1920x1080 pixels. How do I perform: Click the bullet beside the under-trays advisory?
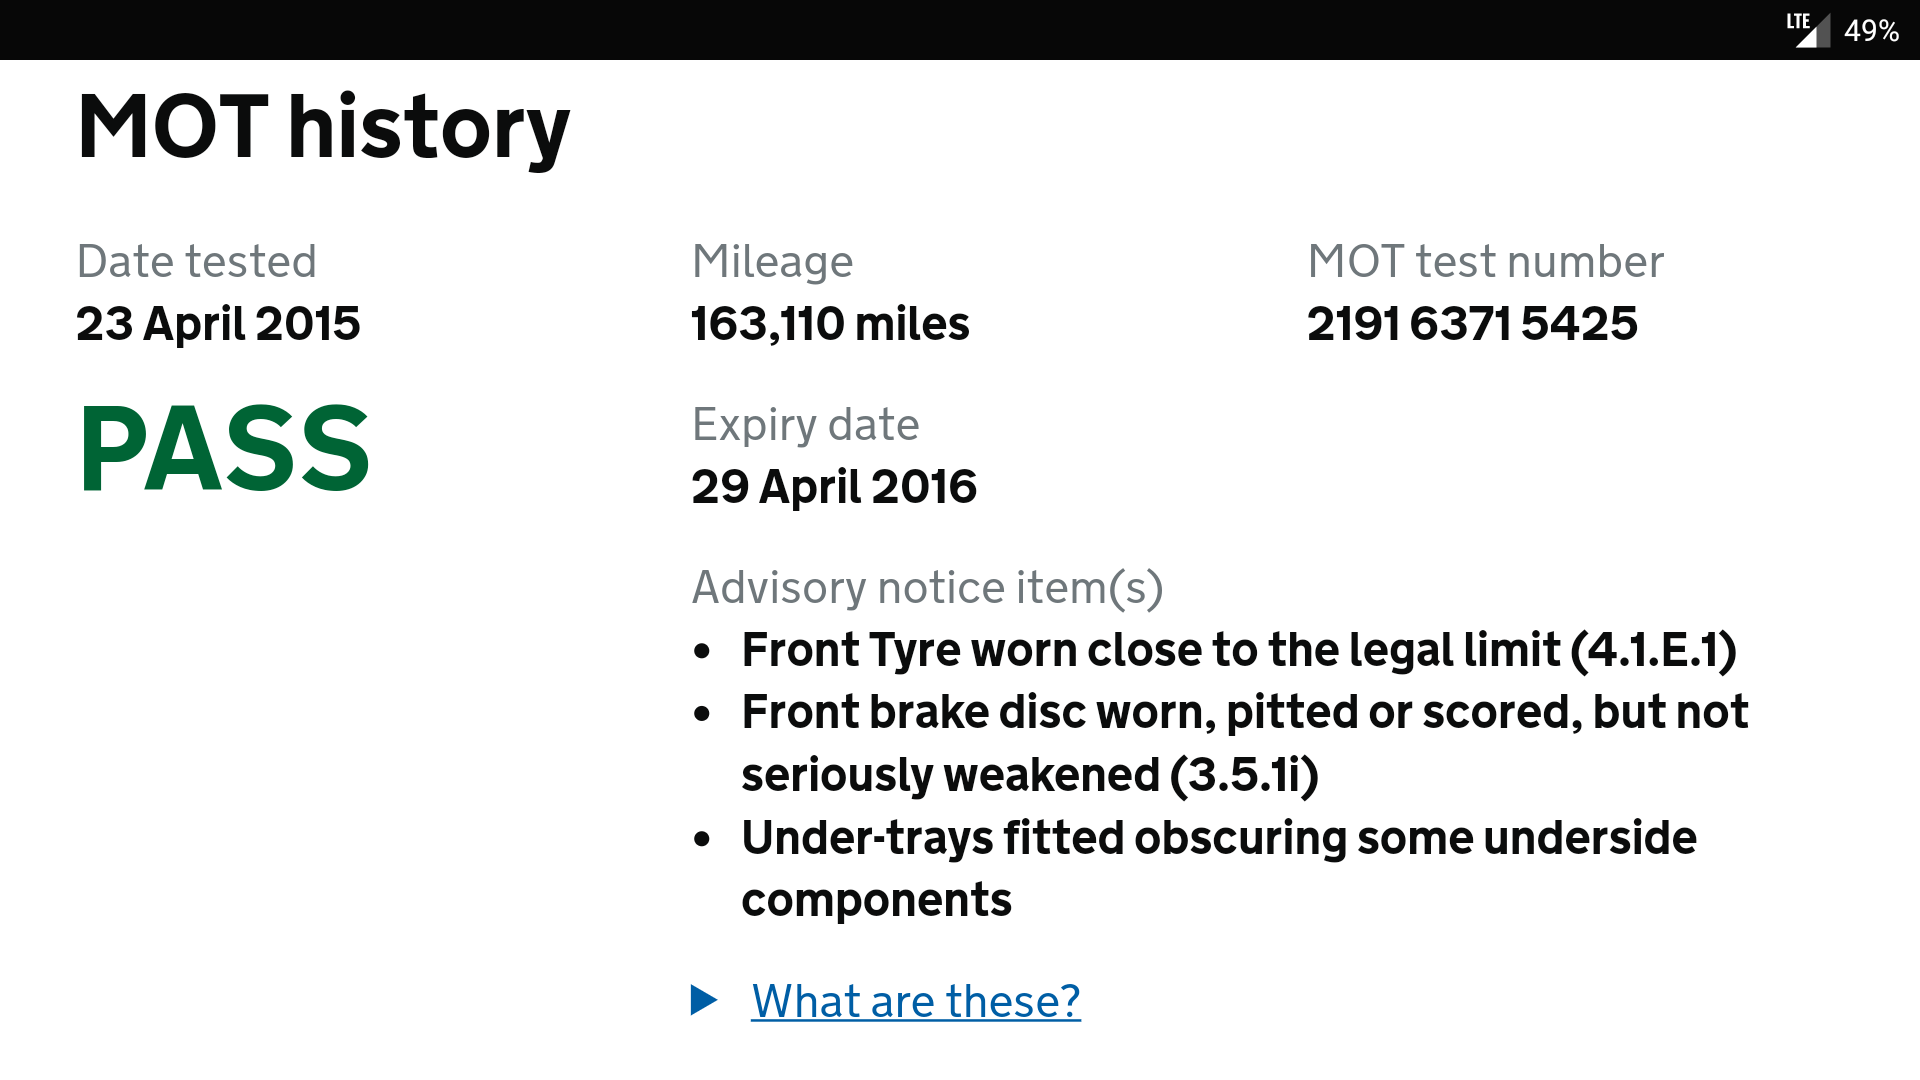pos(702,839)
